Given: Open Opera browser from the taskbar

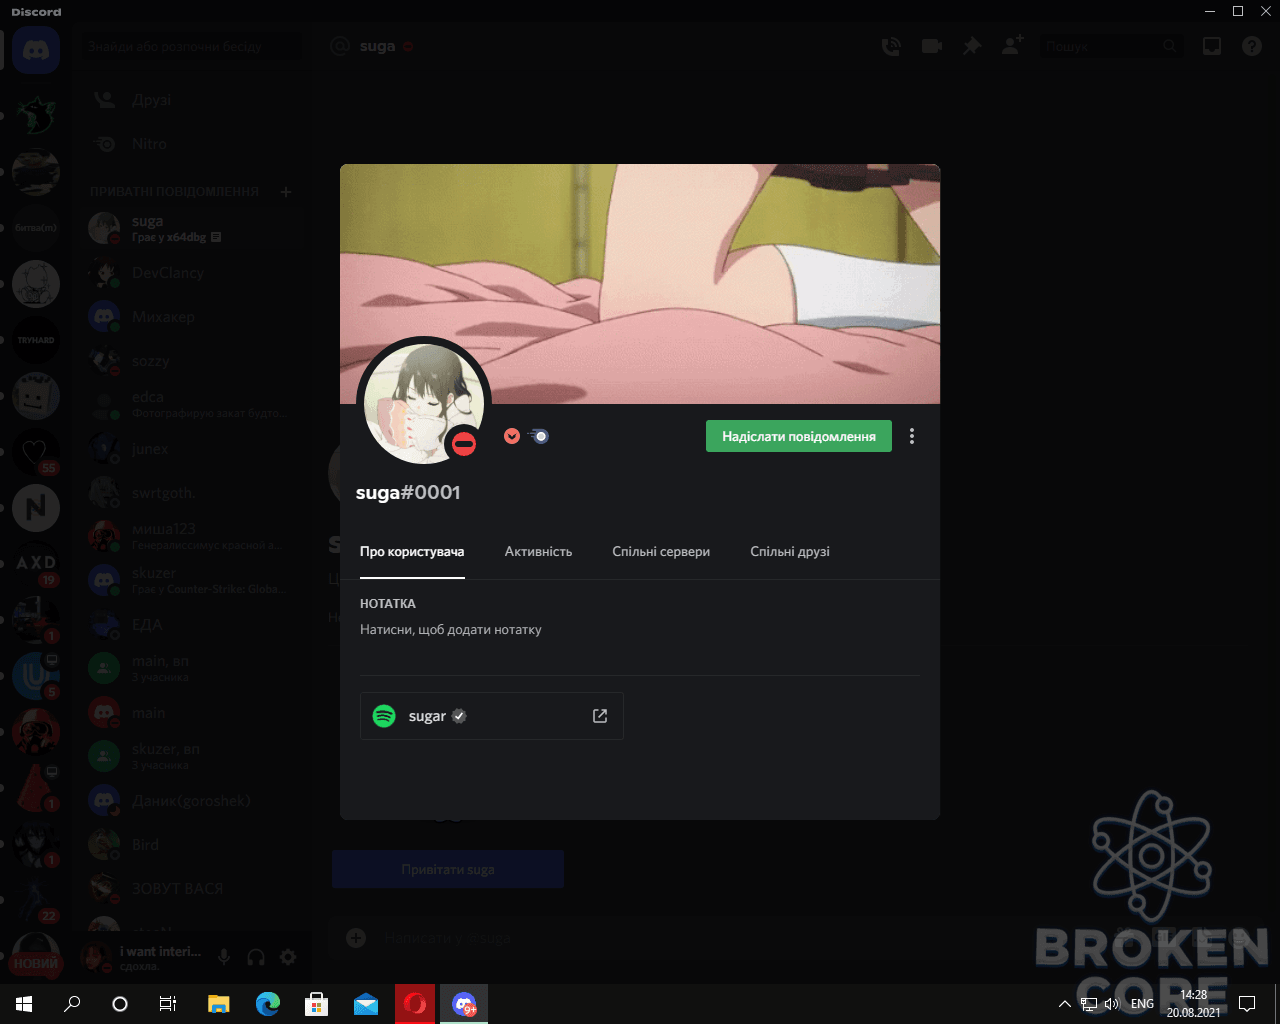Looking at the screenshot, I should pyautogui.click(x=415, y=1004).
